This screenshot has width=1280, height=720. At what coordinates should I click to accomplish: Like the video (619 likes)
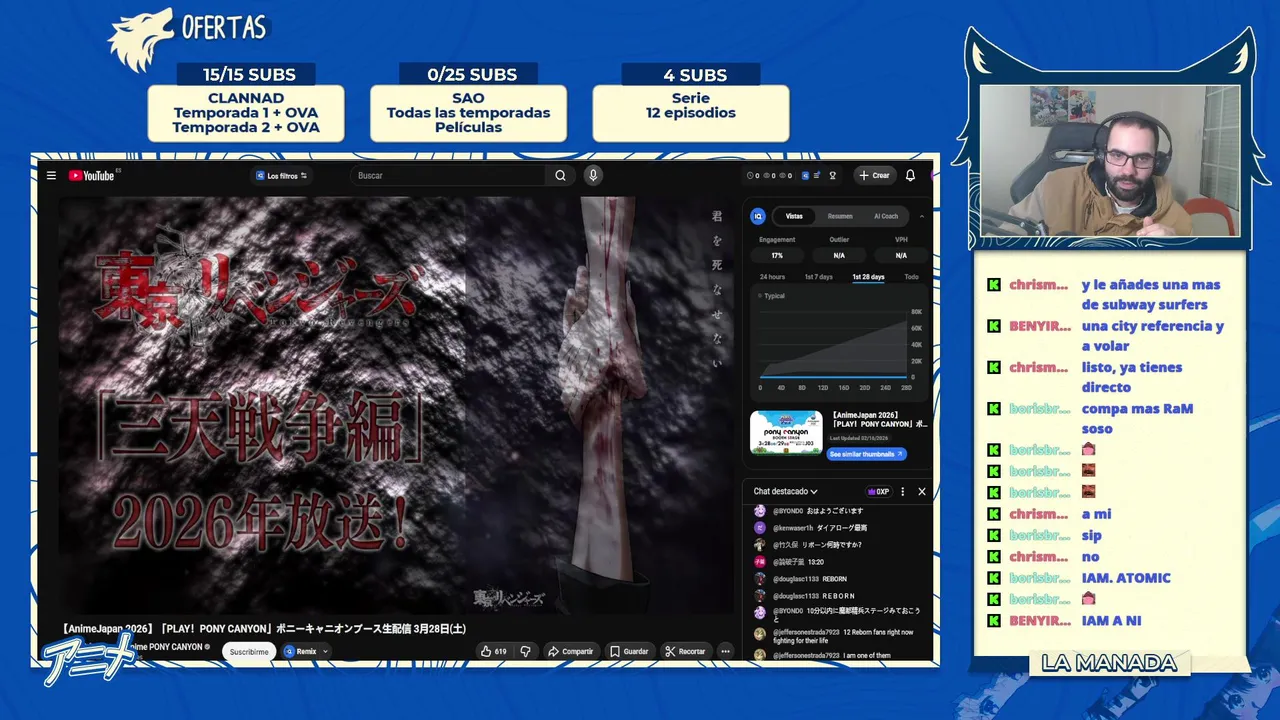point(493,652)
